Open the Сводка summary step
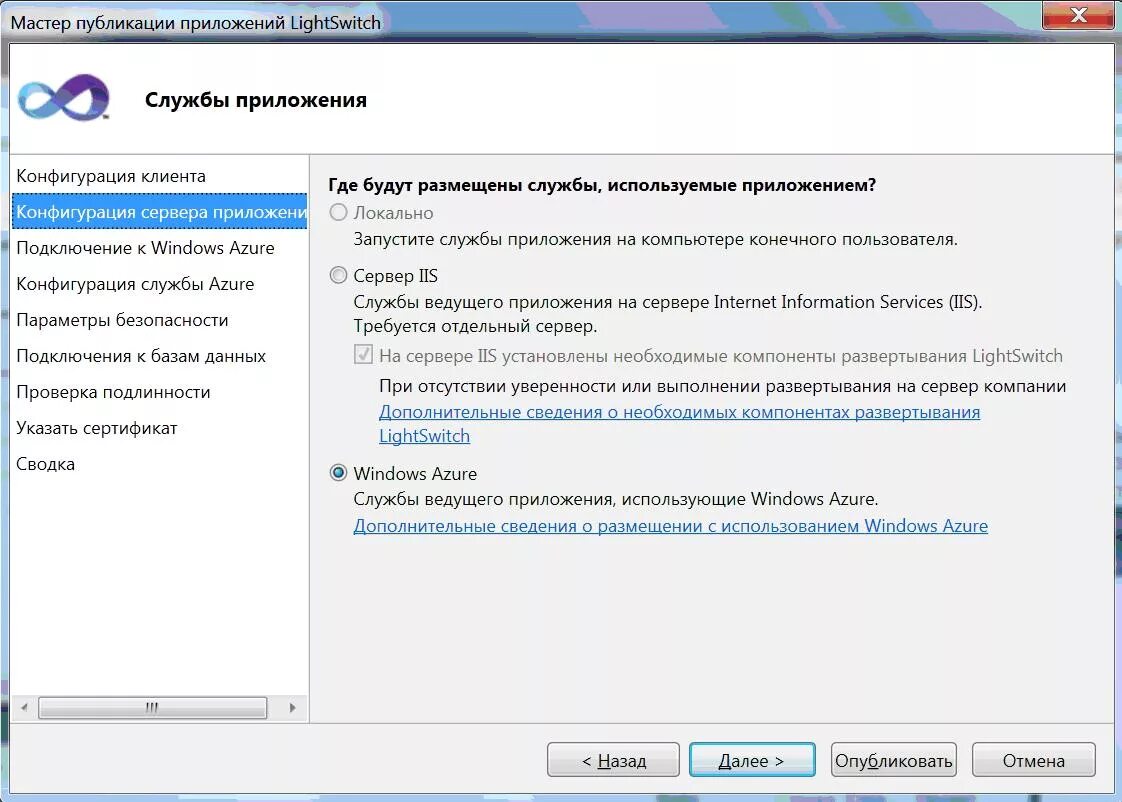The height and width of the screenshot is (802, 1122). click(45, 464)
